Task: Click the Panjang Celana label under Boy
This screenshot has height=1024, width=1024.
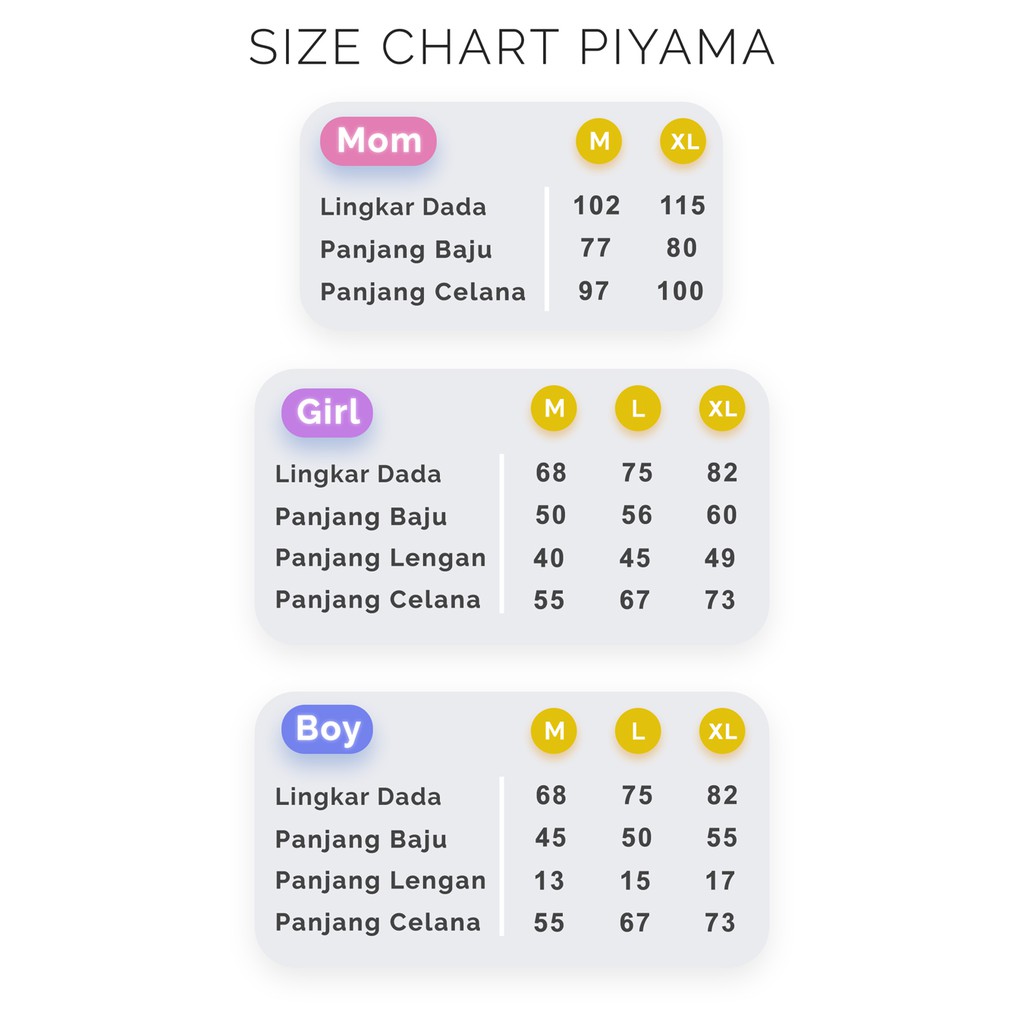Action: tap(378, 923)
